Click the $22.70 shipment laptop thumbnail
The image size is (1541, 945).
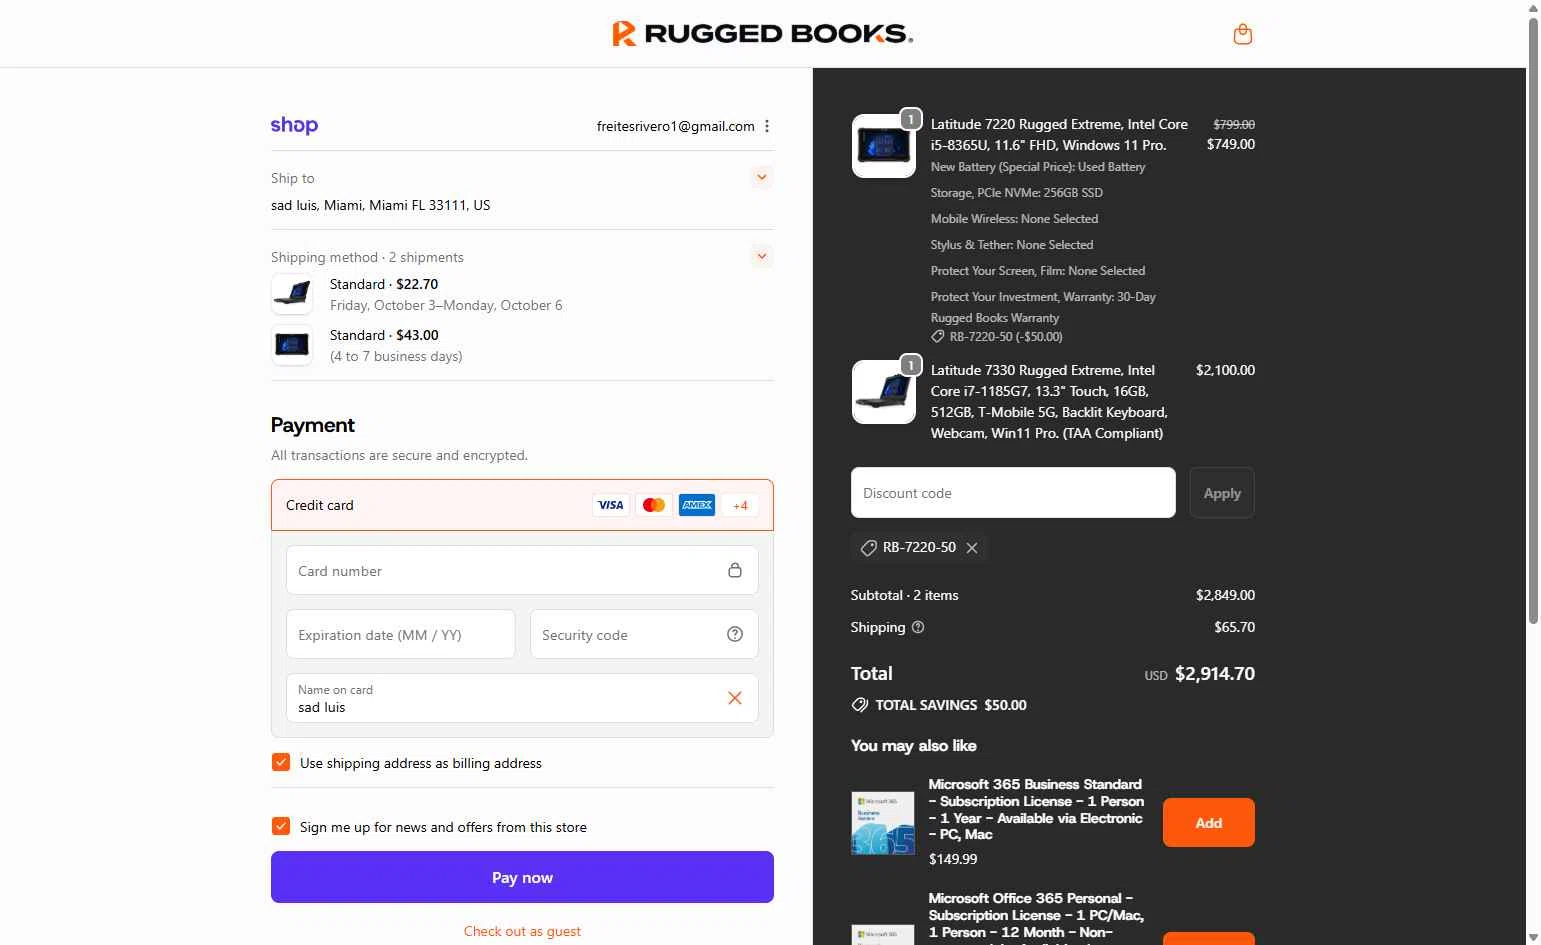tap(292, 294)
